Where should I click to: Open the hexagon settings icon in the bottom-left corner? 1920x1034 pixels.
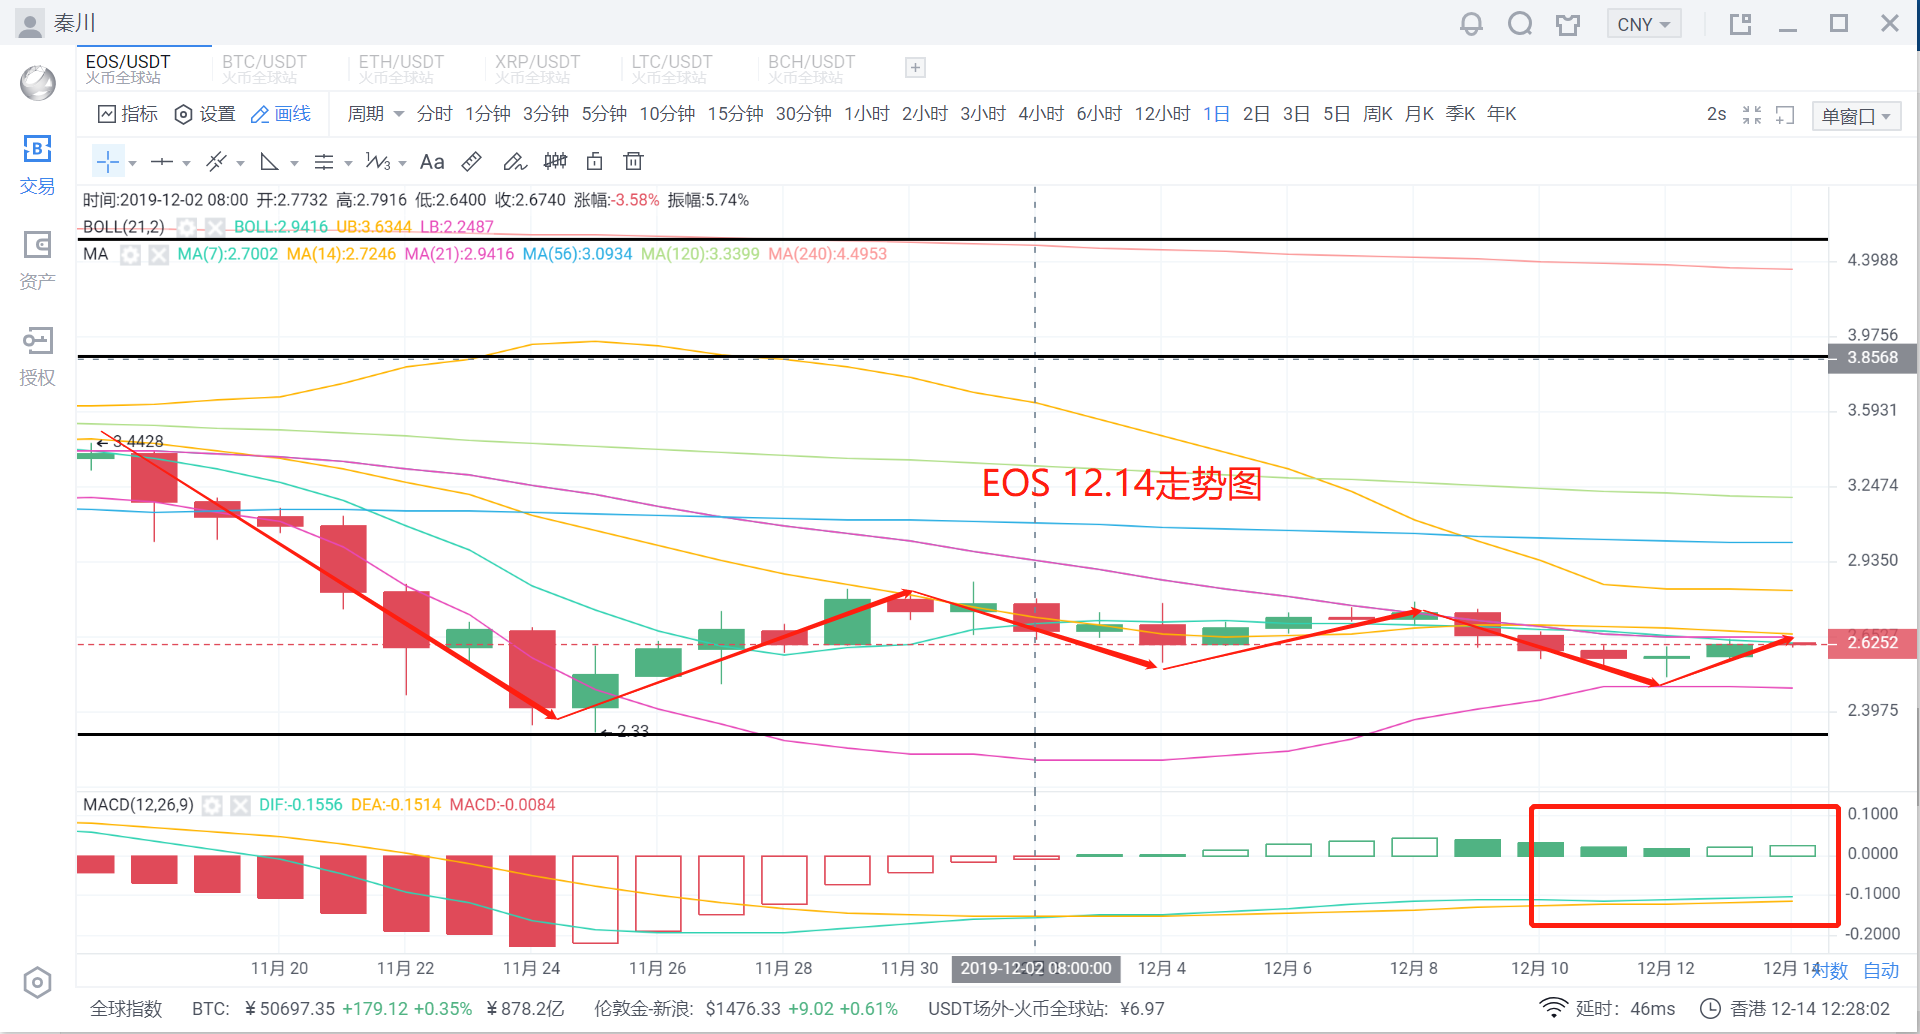click(x=37, y=983)
